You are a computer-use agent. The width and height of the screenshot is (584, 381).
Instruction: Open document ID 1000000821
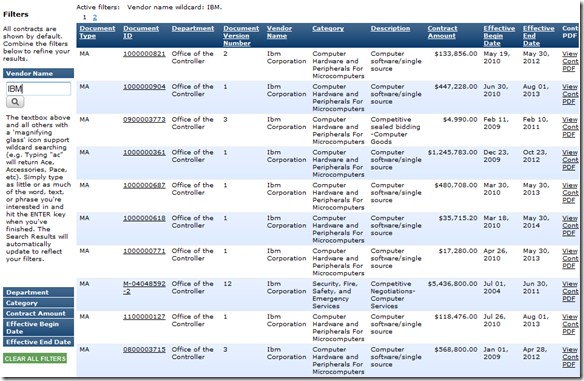144,54
